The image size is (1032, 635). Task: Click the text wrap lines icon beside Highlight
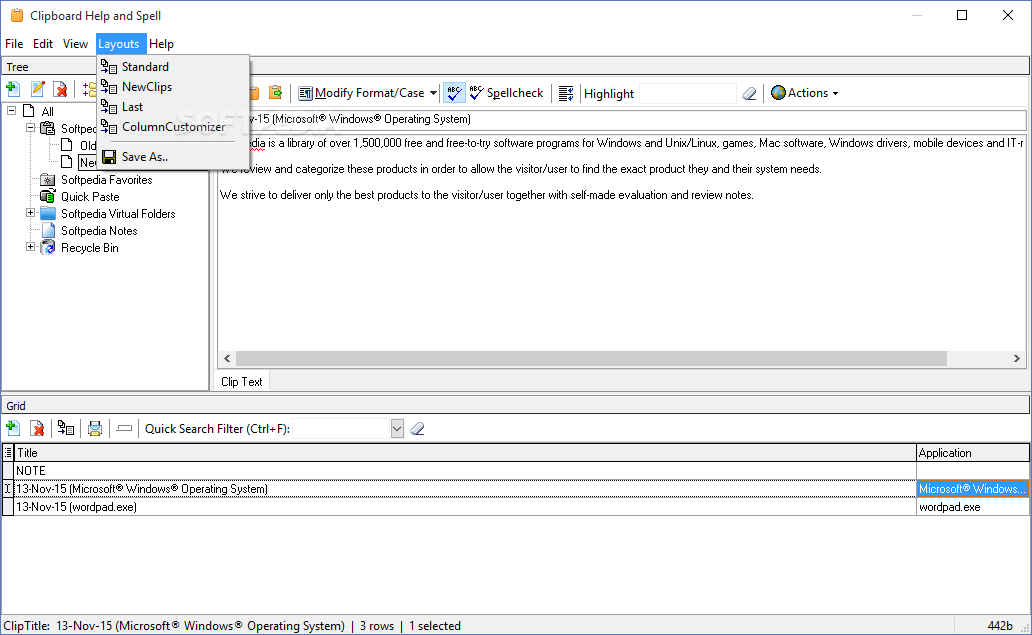(x=566, y=93)
